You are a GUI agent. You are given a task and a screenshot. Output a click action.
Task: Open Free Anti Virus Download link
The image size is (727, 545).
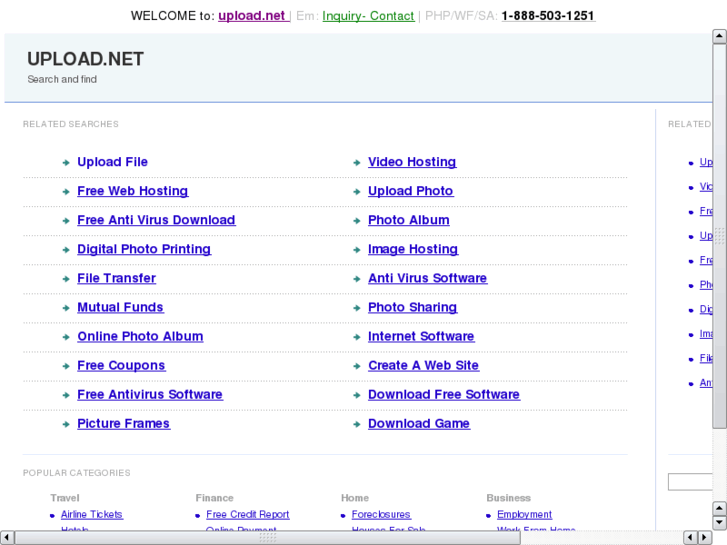[x=156, y=220]
